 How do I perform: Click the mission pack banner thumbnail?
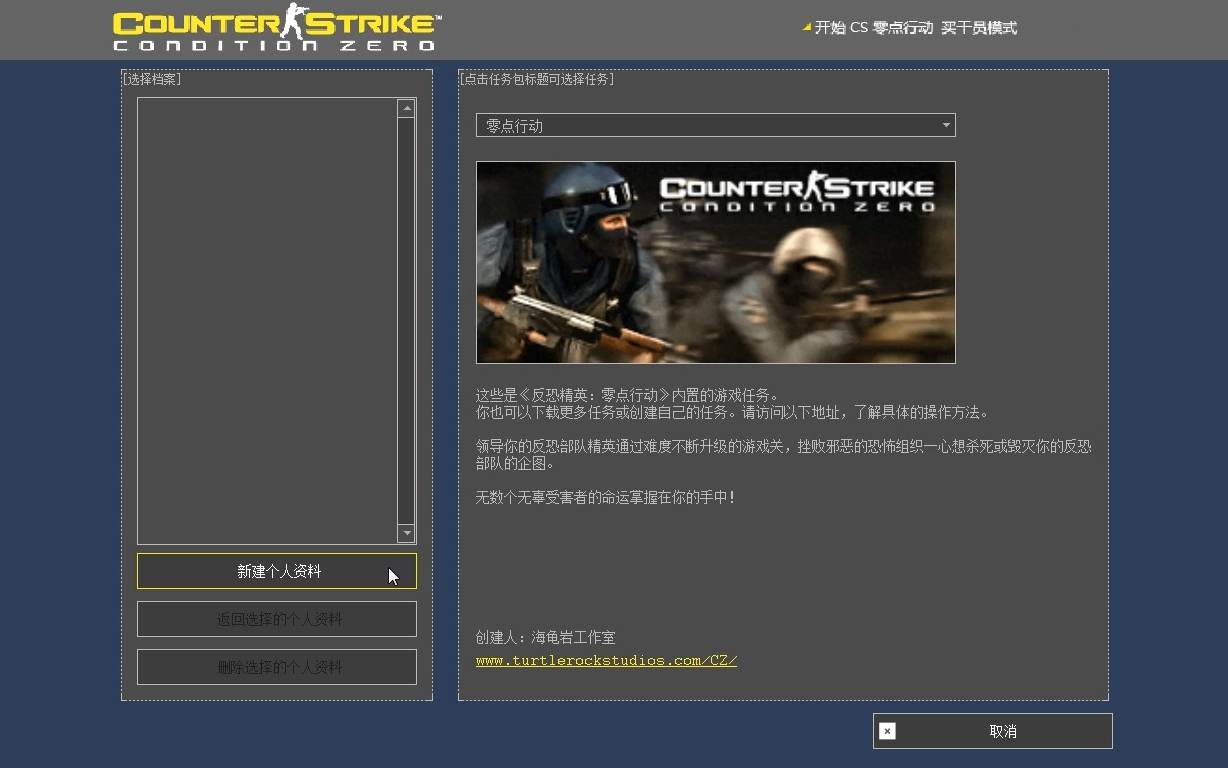pyautogui.click(x=715, y=262)
